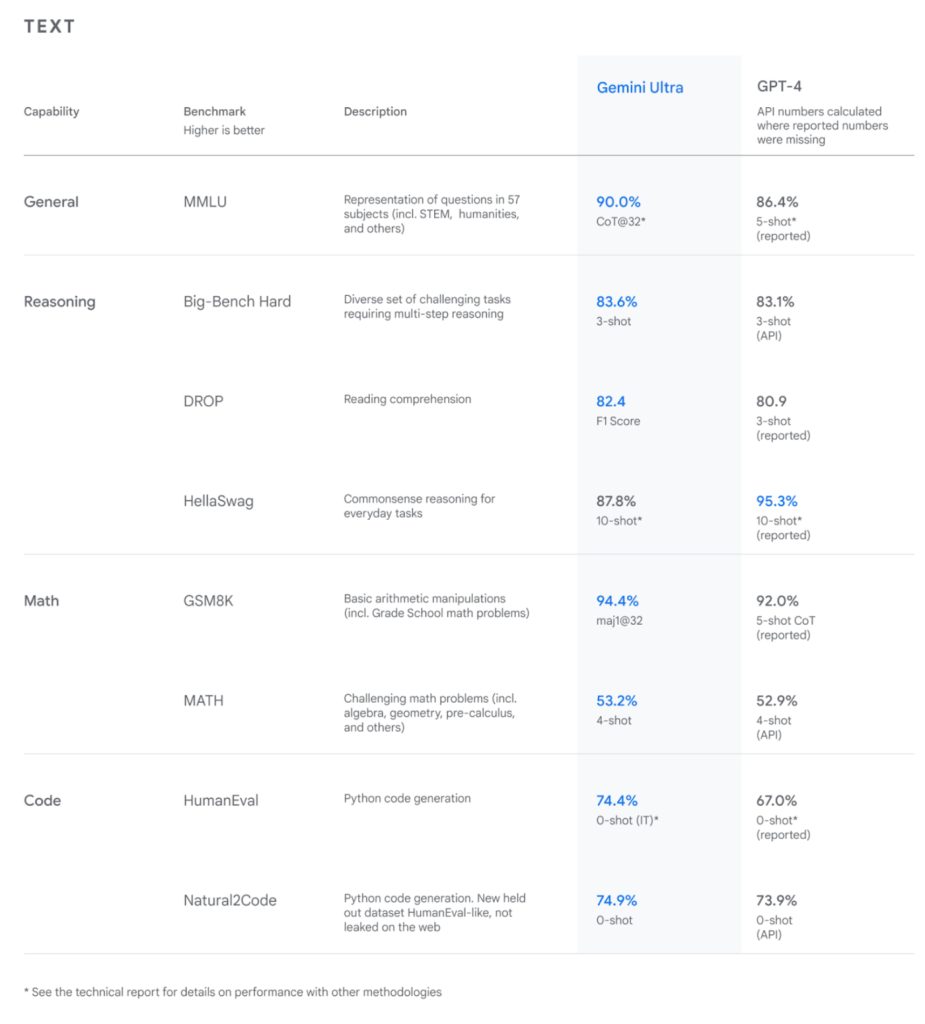Click Gemini Ultra's 90.0% MMLU score
Viewport: 925px width, 1024px height.
pos(617,202)
